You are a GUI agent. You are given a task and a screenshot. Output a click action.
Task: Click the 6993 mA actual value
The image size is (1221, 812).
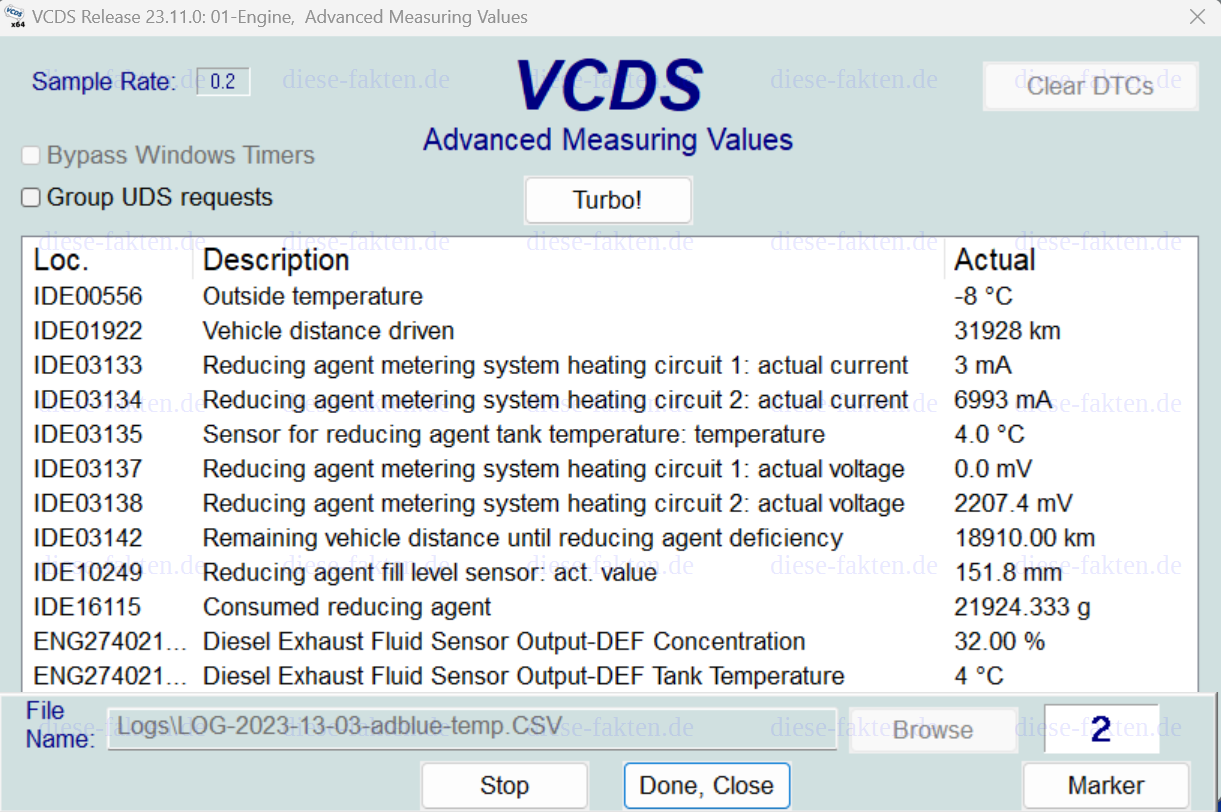pyautogui.click(x=1003, y=400)
